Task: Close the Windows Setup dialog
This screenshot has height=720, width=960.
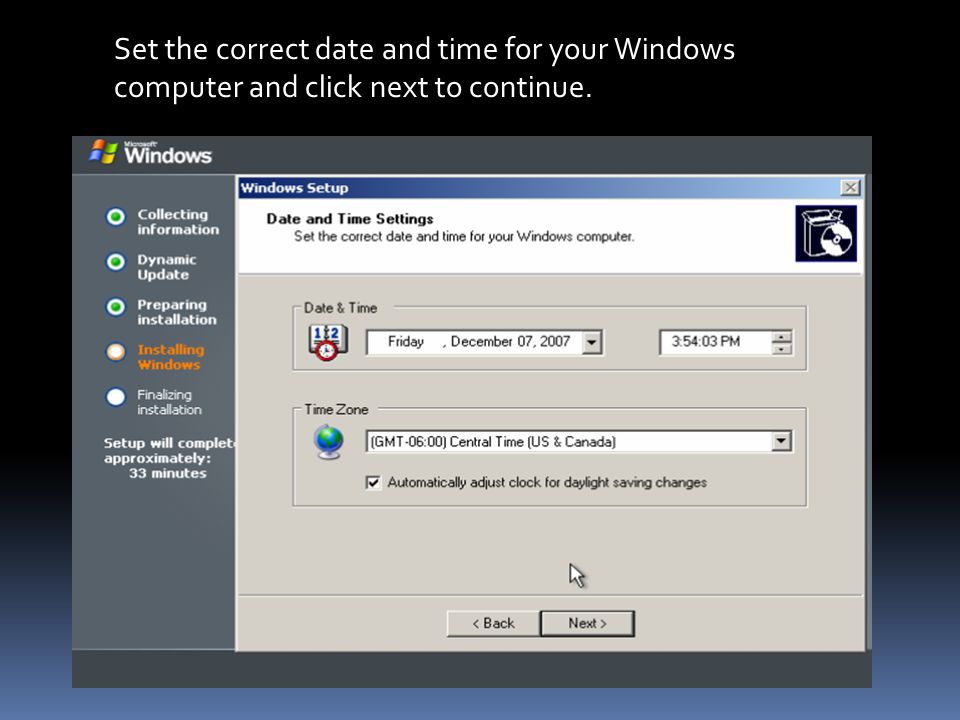Action: [850, 187]
